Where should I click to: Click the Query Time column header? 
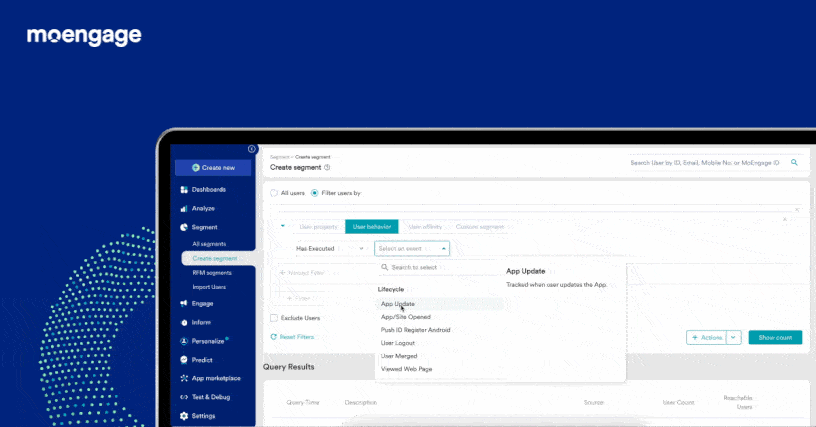(x=303, y=403)
